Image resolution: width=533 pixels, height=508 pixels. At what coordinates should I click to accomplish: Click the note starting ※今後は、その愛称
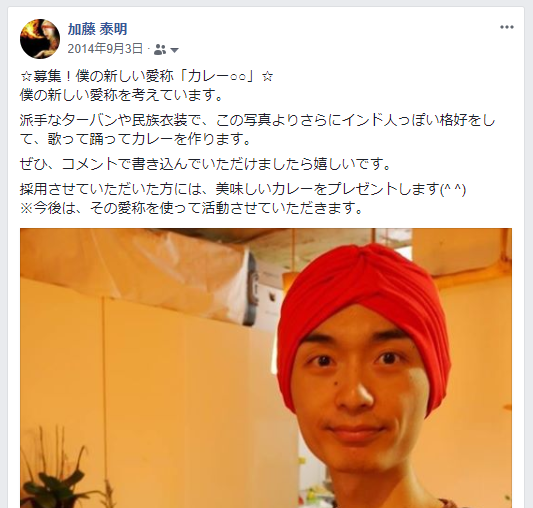(191, 208)
